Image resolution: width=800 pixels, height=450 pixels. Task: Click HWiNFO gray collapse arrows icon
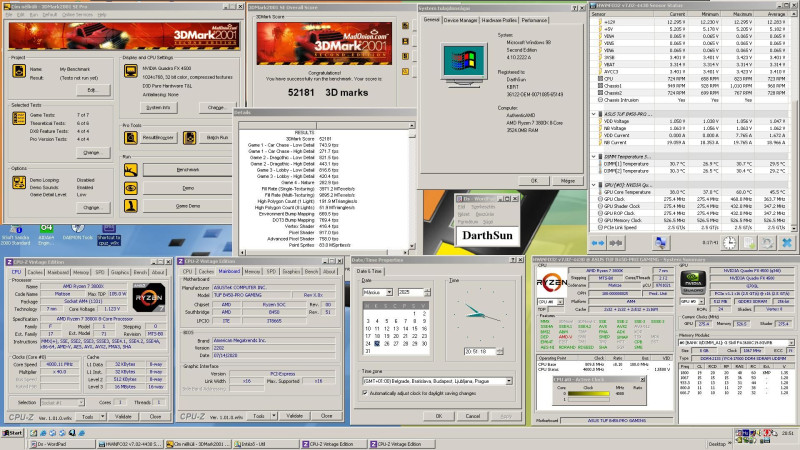616,243
